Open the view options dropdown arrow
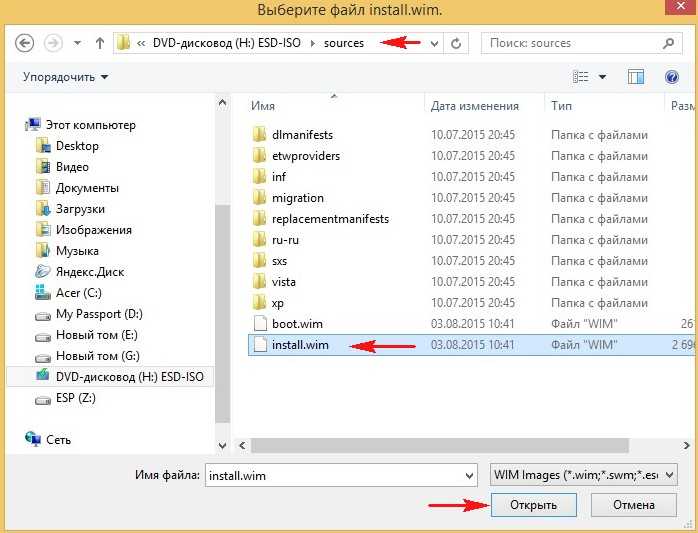698x533 pixels. (x=602, y=77)
